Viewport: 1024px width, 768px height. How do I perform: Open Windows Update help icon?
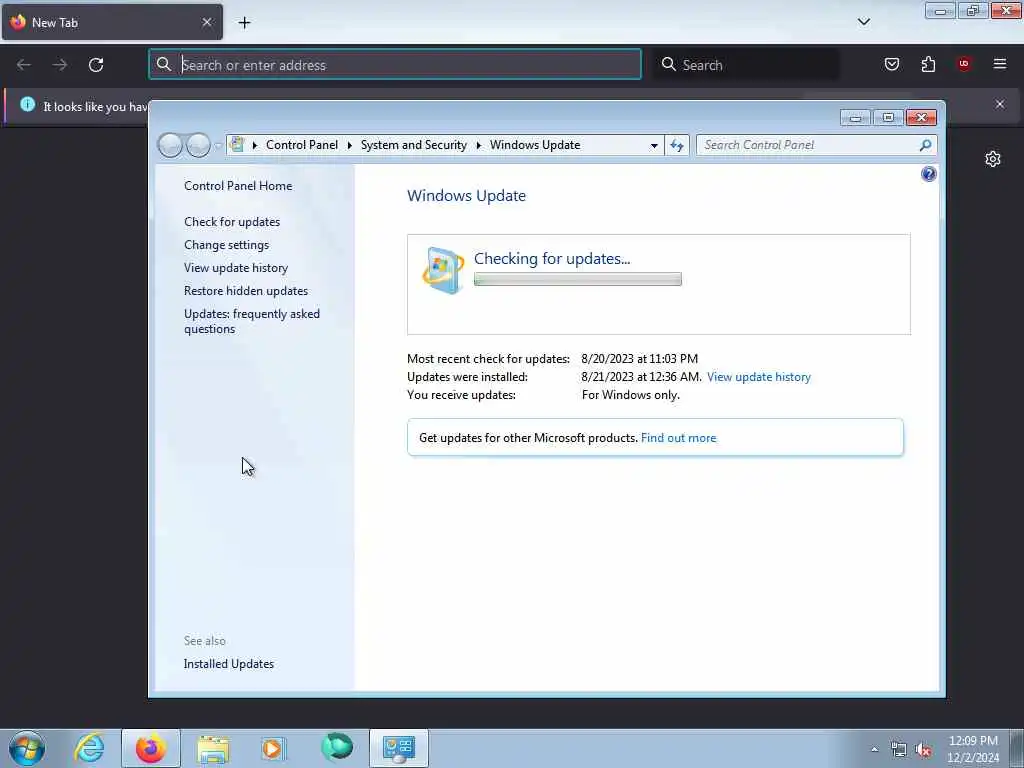pyautogui.click(x=928, y=174)
